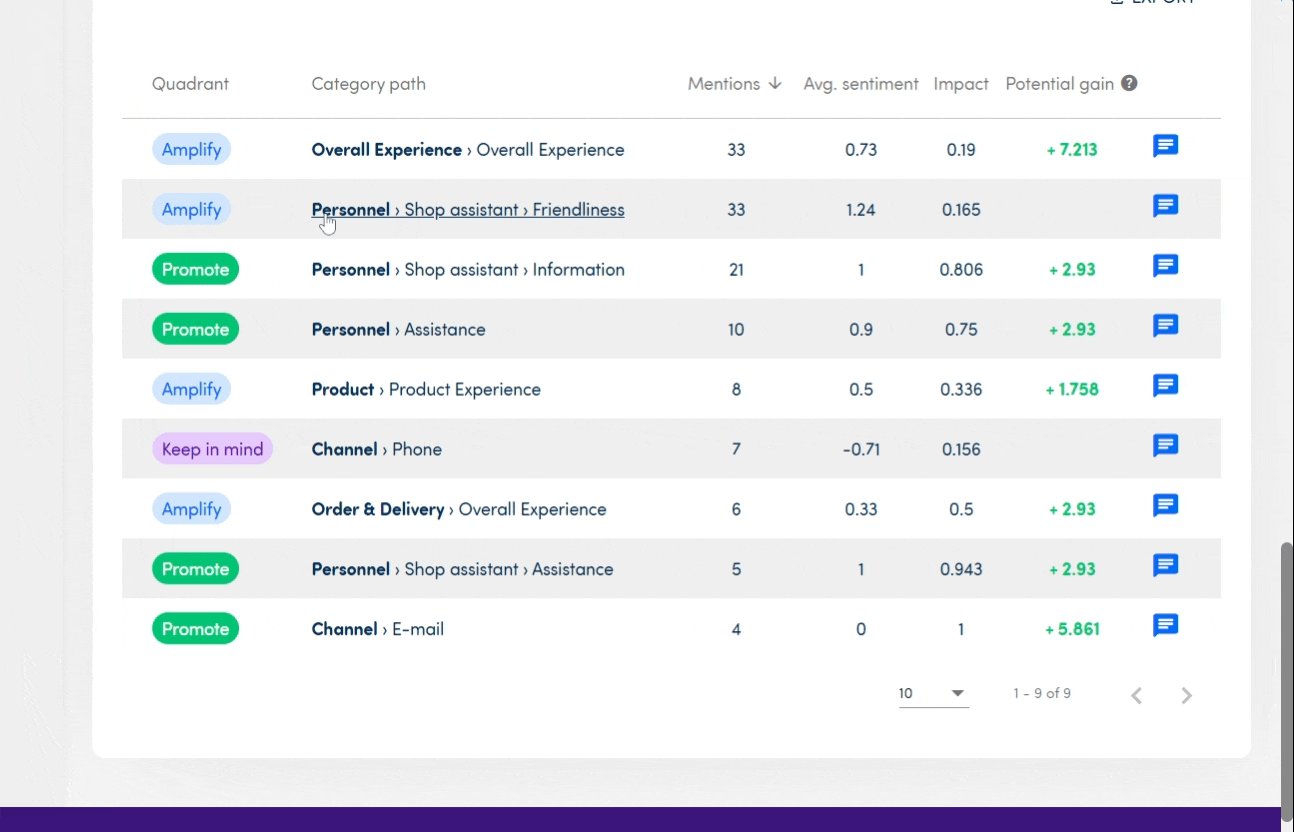Viewport: 1294px width, 832px height.
Task: Open Personnel › Shop assistant › Friendliness link
Action: point(468,210)
